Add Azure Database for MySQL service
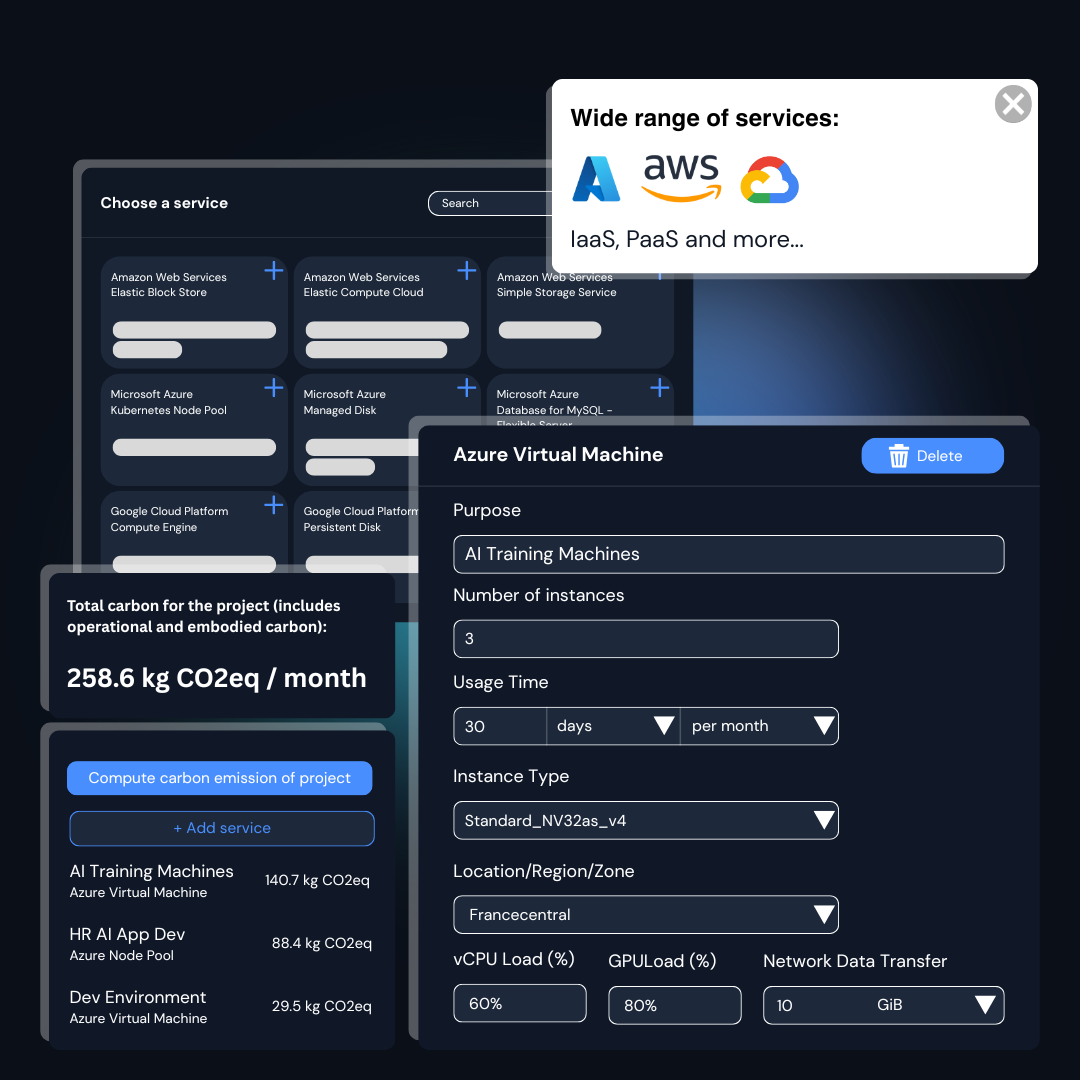1080x1080 pixels. click(659, 388)
